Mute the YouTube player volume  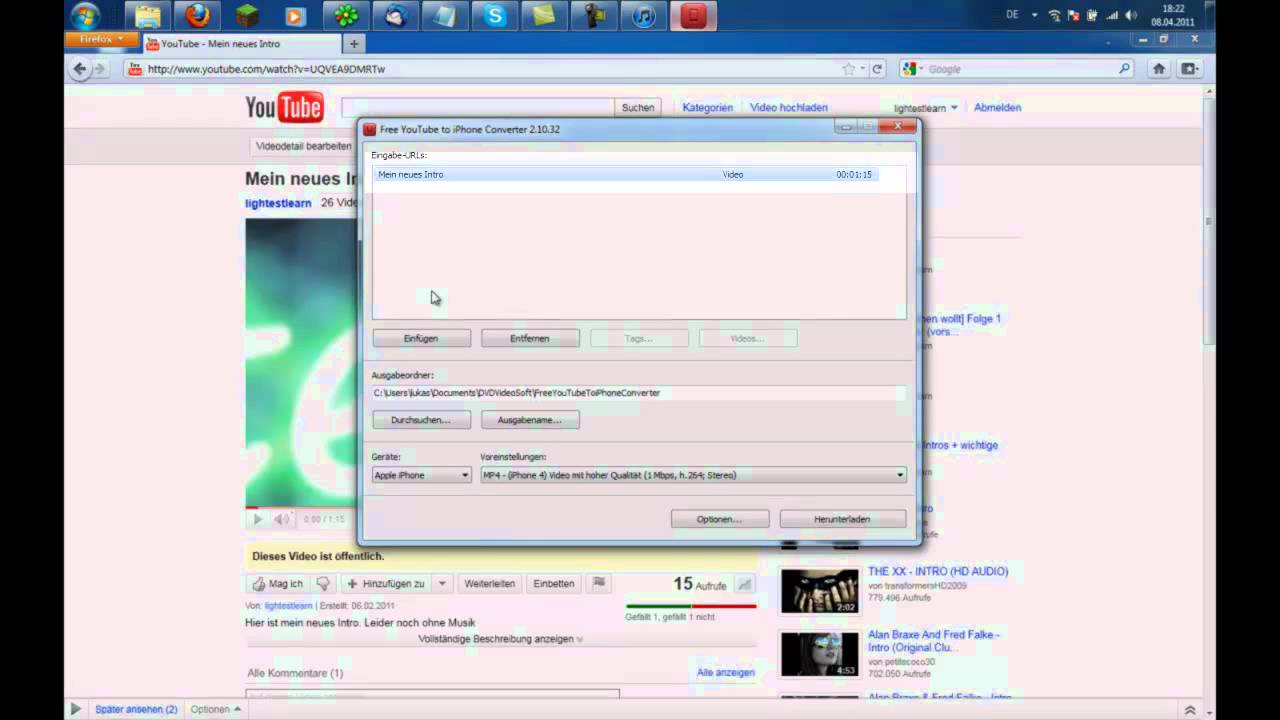coord(283,519)
